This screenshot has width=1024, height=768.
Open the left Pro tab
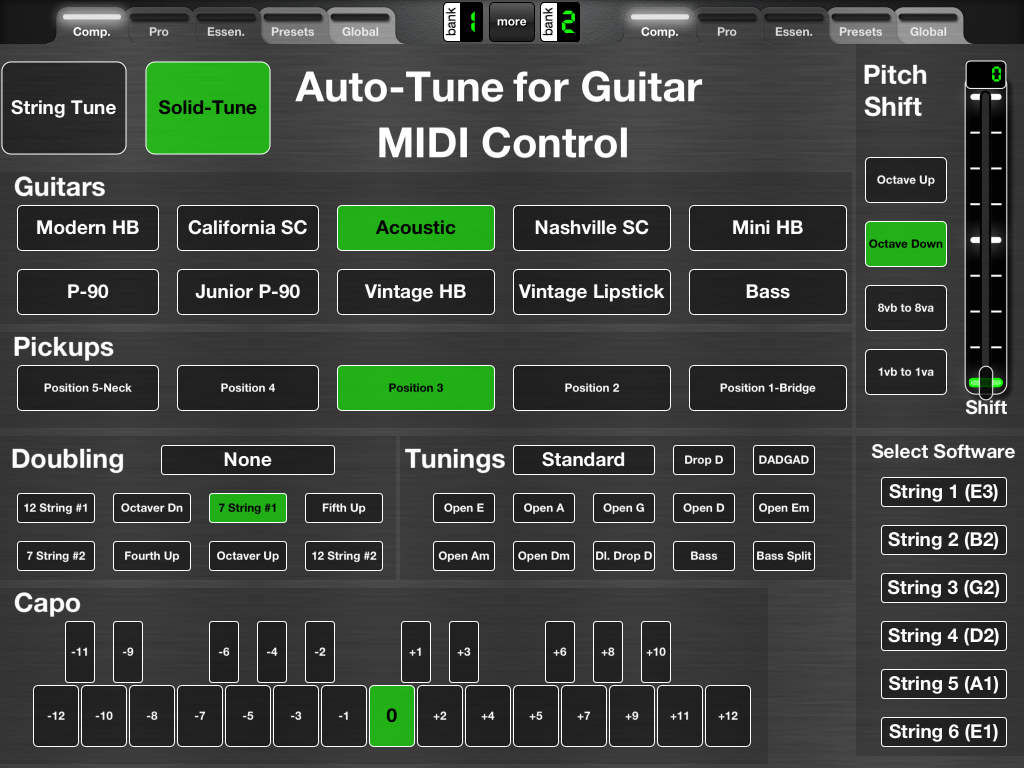(x=159, y=26)
